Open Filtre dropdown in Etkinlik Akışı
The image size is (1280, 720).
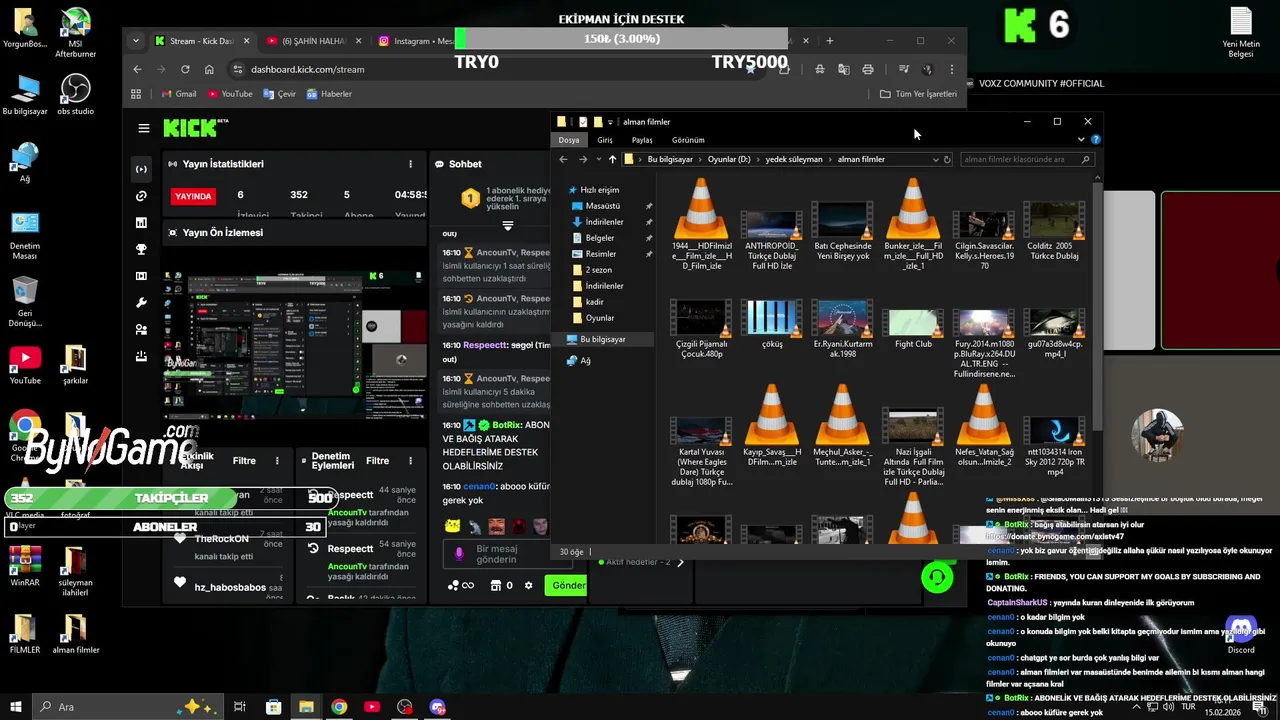(x=244, y=461)
